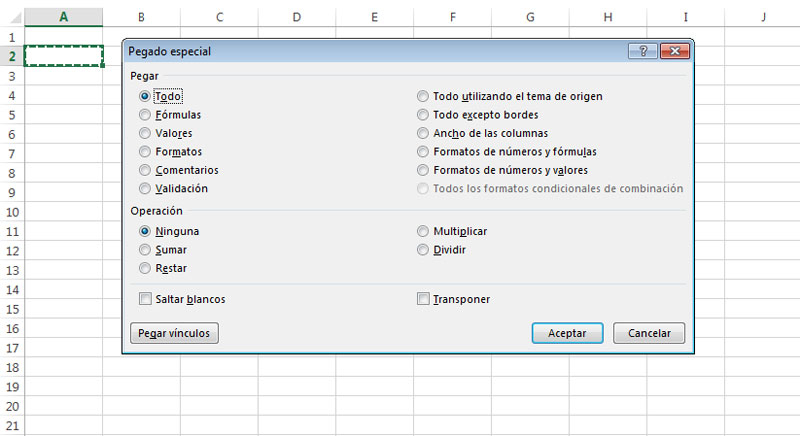The height and width of the screenshot is (436, 800).
Task: Select the Valores paste option
Action: pyautogui.click(x=145, y=133)
